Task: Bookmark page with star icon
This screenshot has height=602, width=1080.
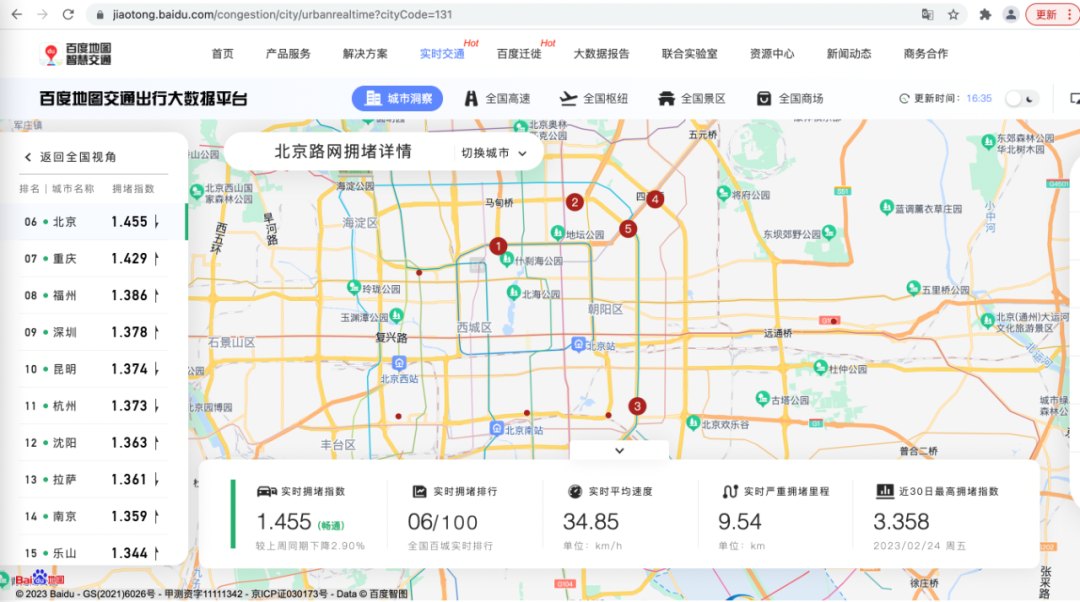Action: pyautogui.click(x=953, y=14)
